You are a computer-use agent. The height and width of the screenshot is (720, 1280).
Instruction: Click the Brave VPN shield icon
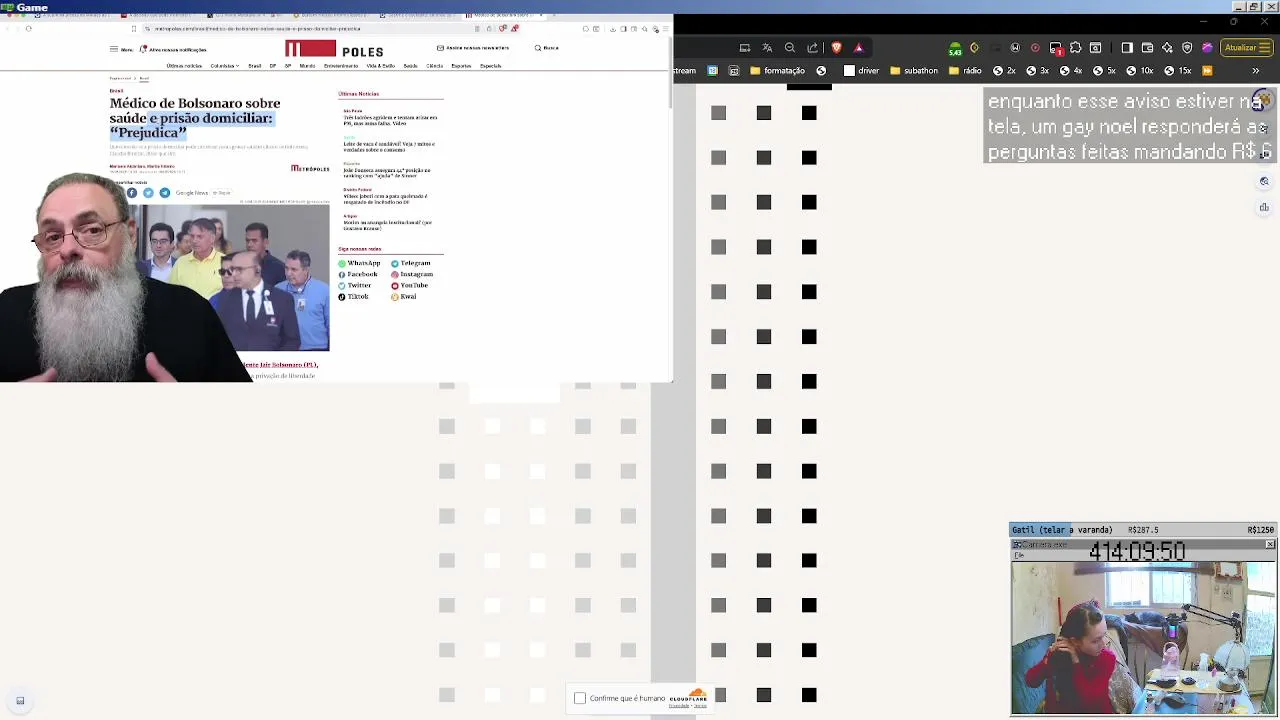tap(1187, 48)
